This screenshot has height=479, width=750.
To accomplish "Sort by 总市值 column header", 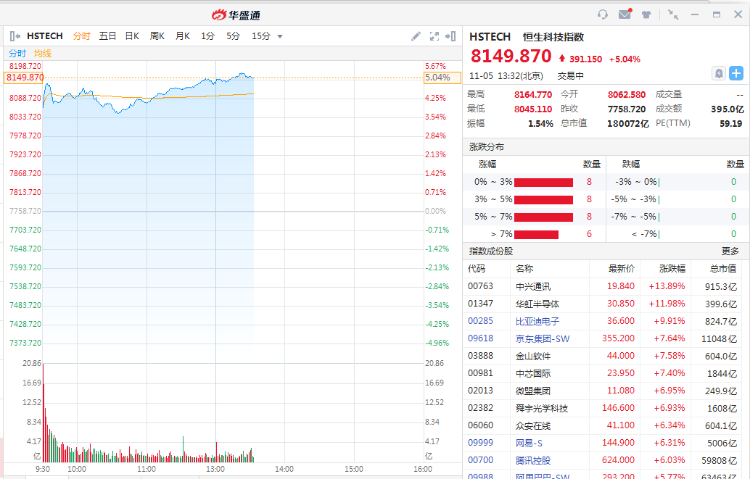I will coord(723,268).
